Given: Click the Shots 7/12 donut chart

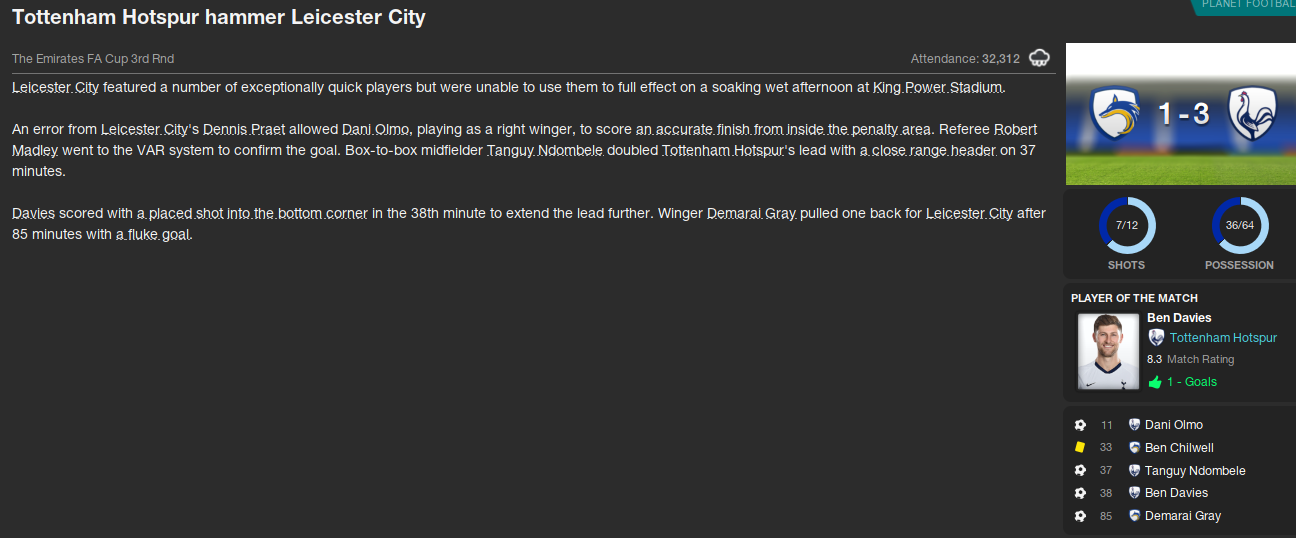Looking at the screenshot, I should [x=1127, y=226].
